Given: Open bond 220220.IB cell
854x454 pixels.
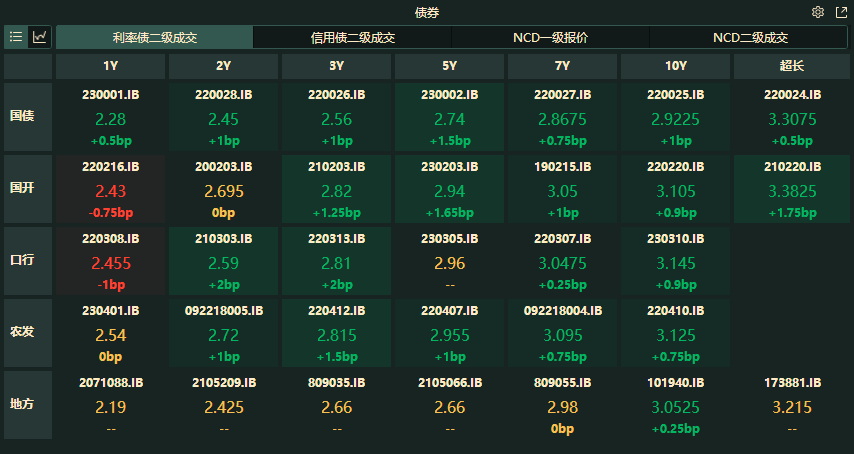Looking at the screenshot, I should (x=675, y=188).
